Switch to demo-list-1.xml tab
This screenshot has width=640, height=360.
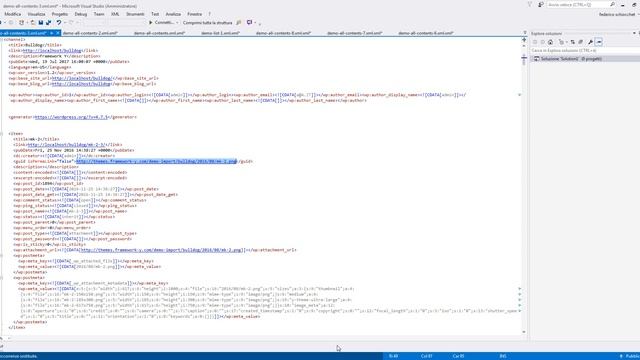click(221, 33)
